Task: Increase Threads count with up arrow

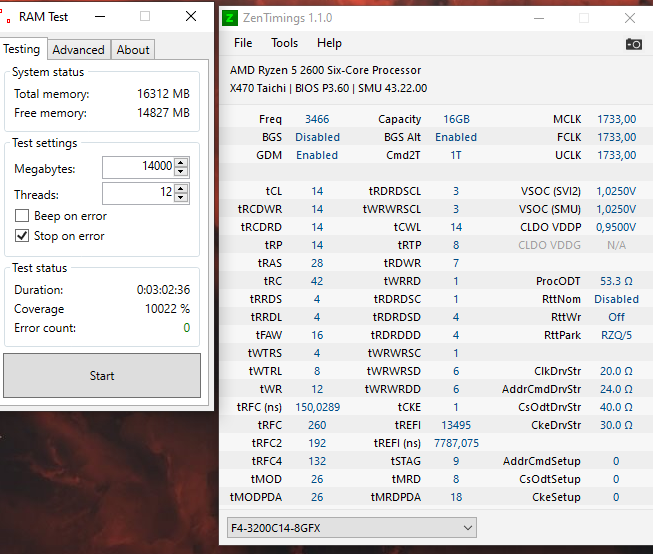Action: (180, 189)
